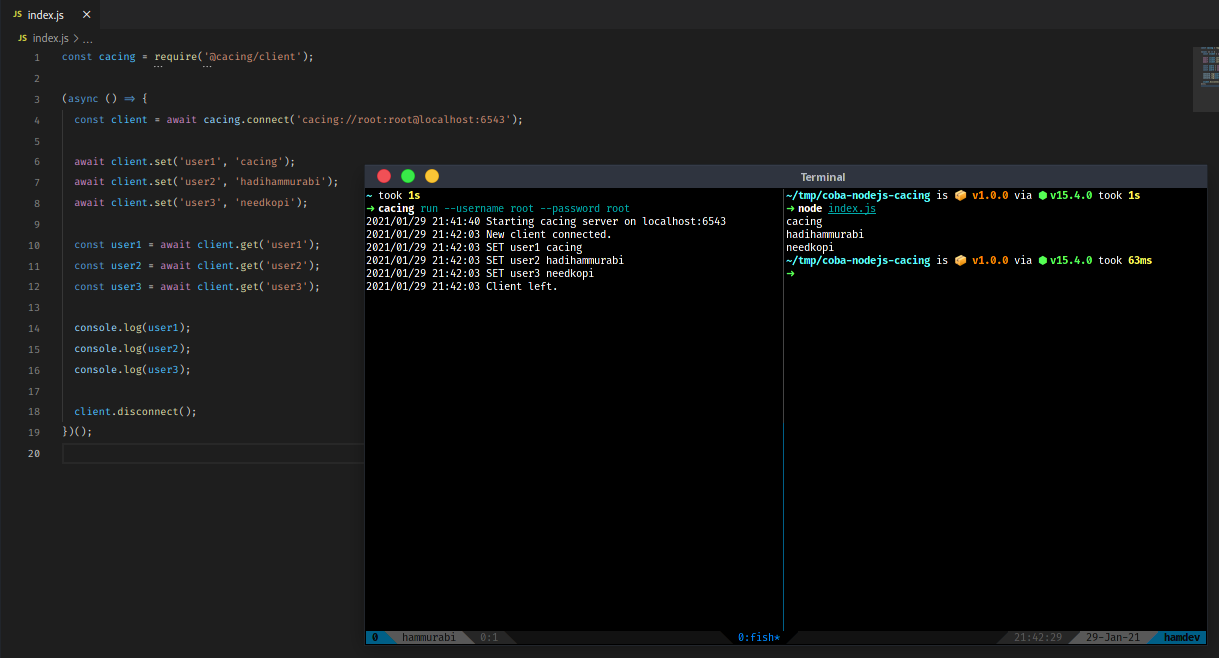This screenshot has width=1219, height=658.
Task: Click the JS file icon in tab
Action: click(17, 15)
